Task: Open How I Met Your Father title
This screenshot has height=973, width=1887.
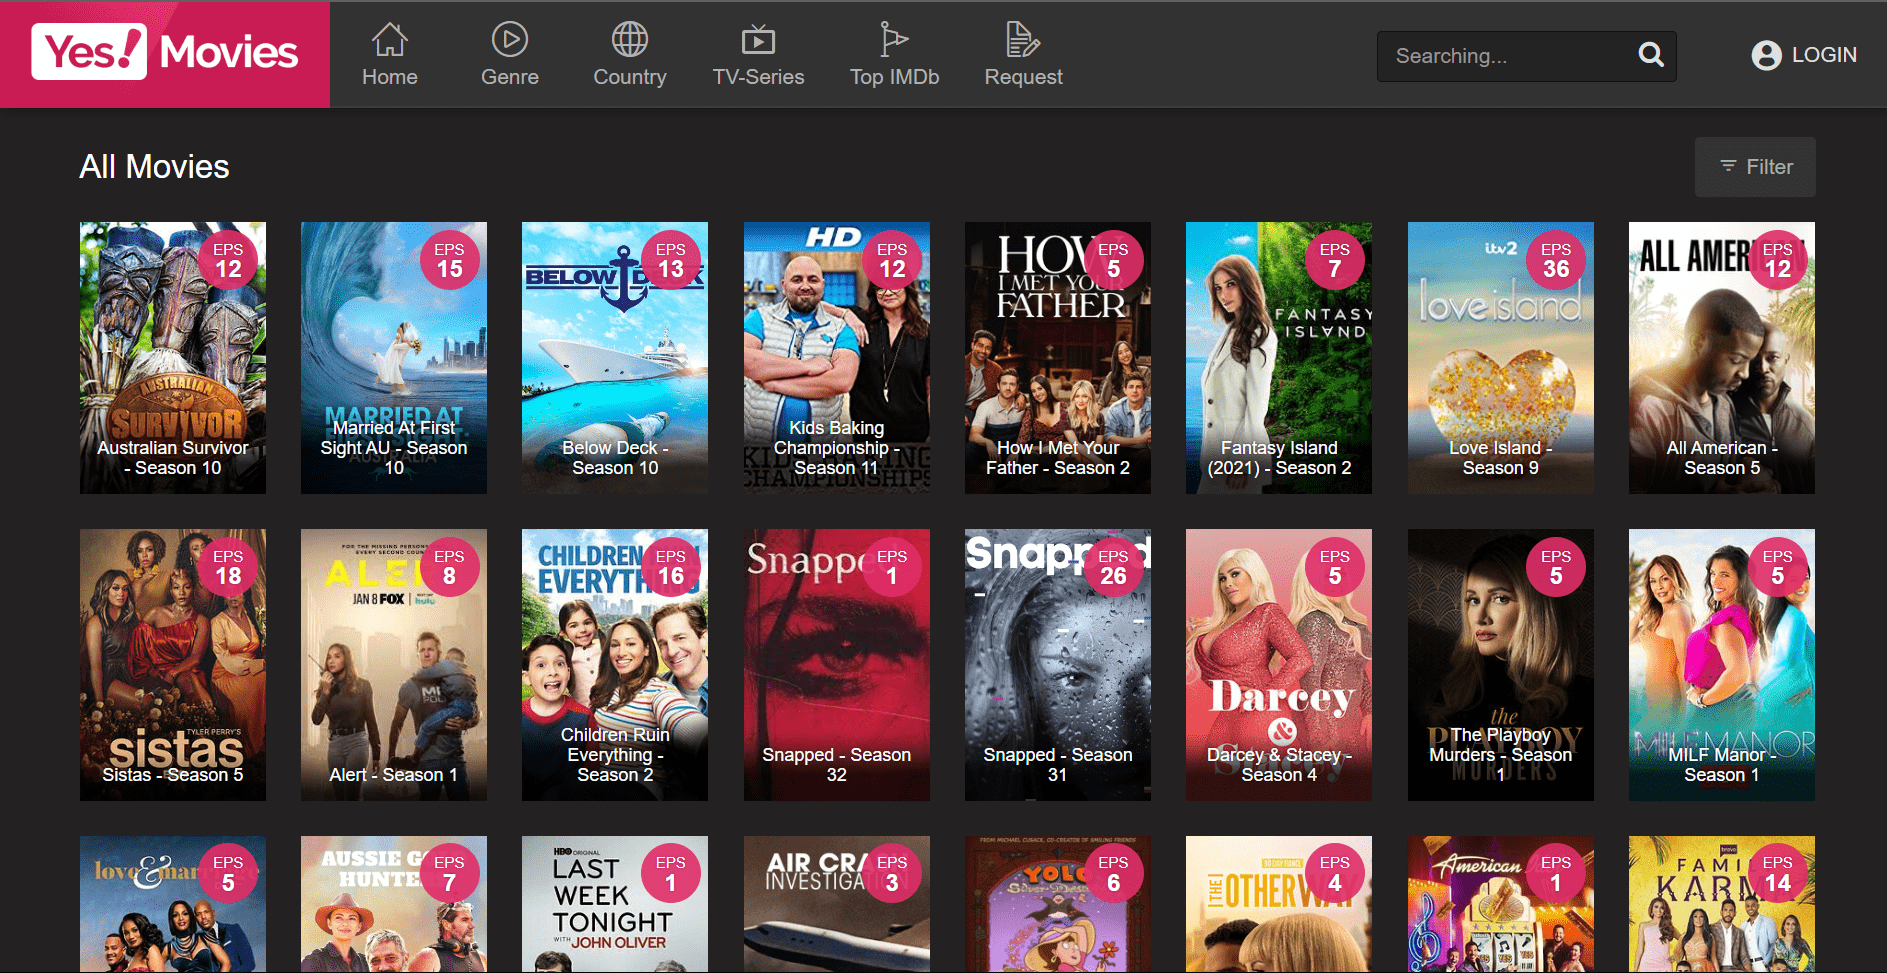Action: (x=1058, y=458)
